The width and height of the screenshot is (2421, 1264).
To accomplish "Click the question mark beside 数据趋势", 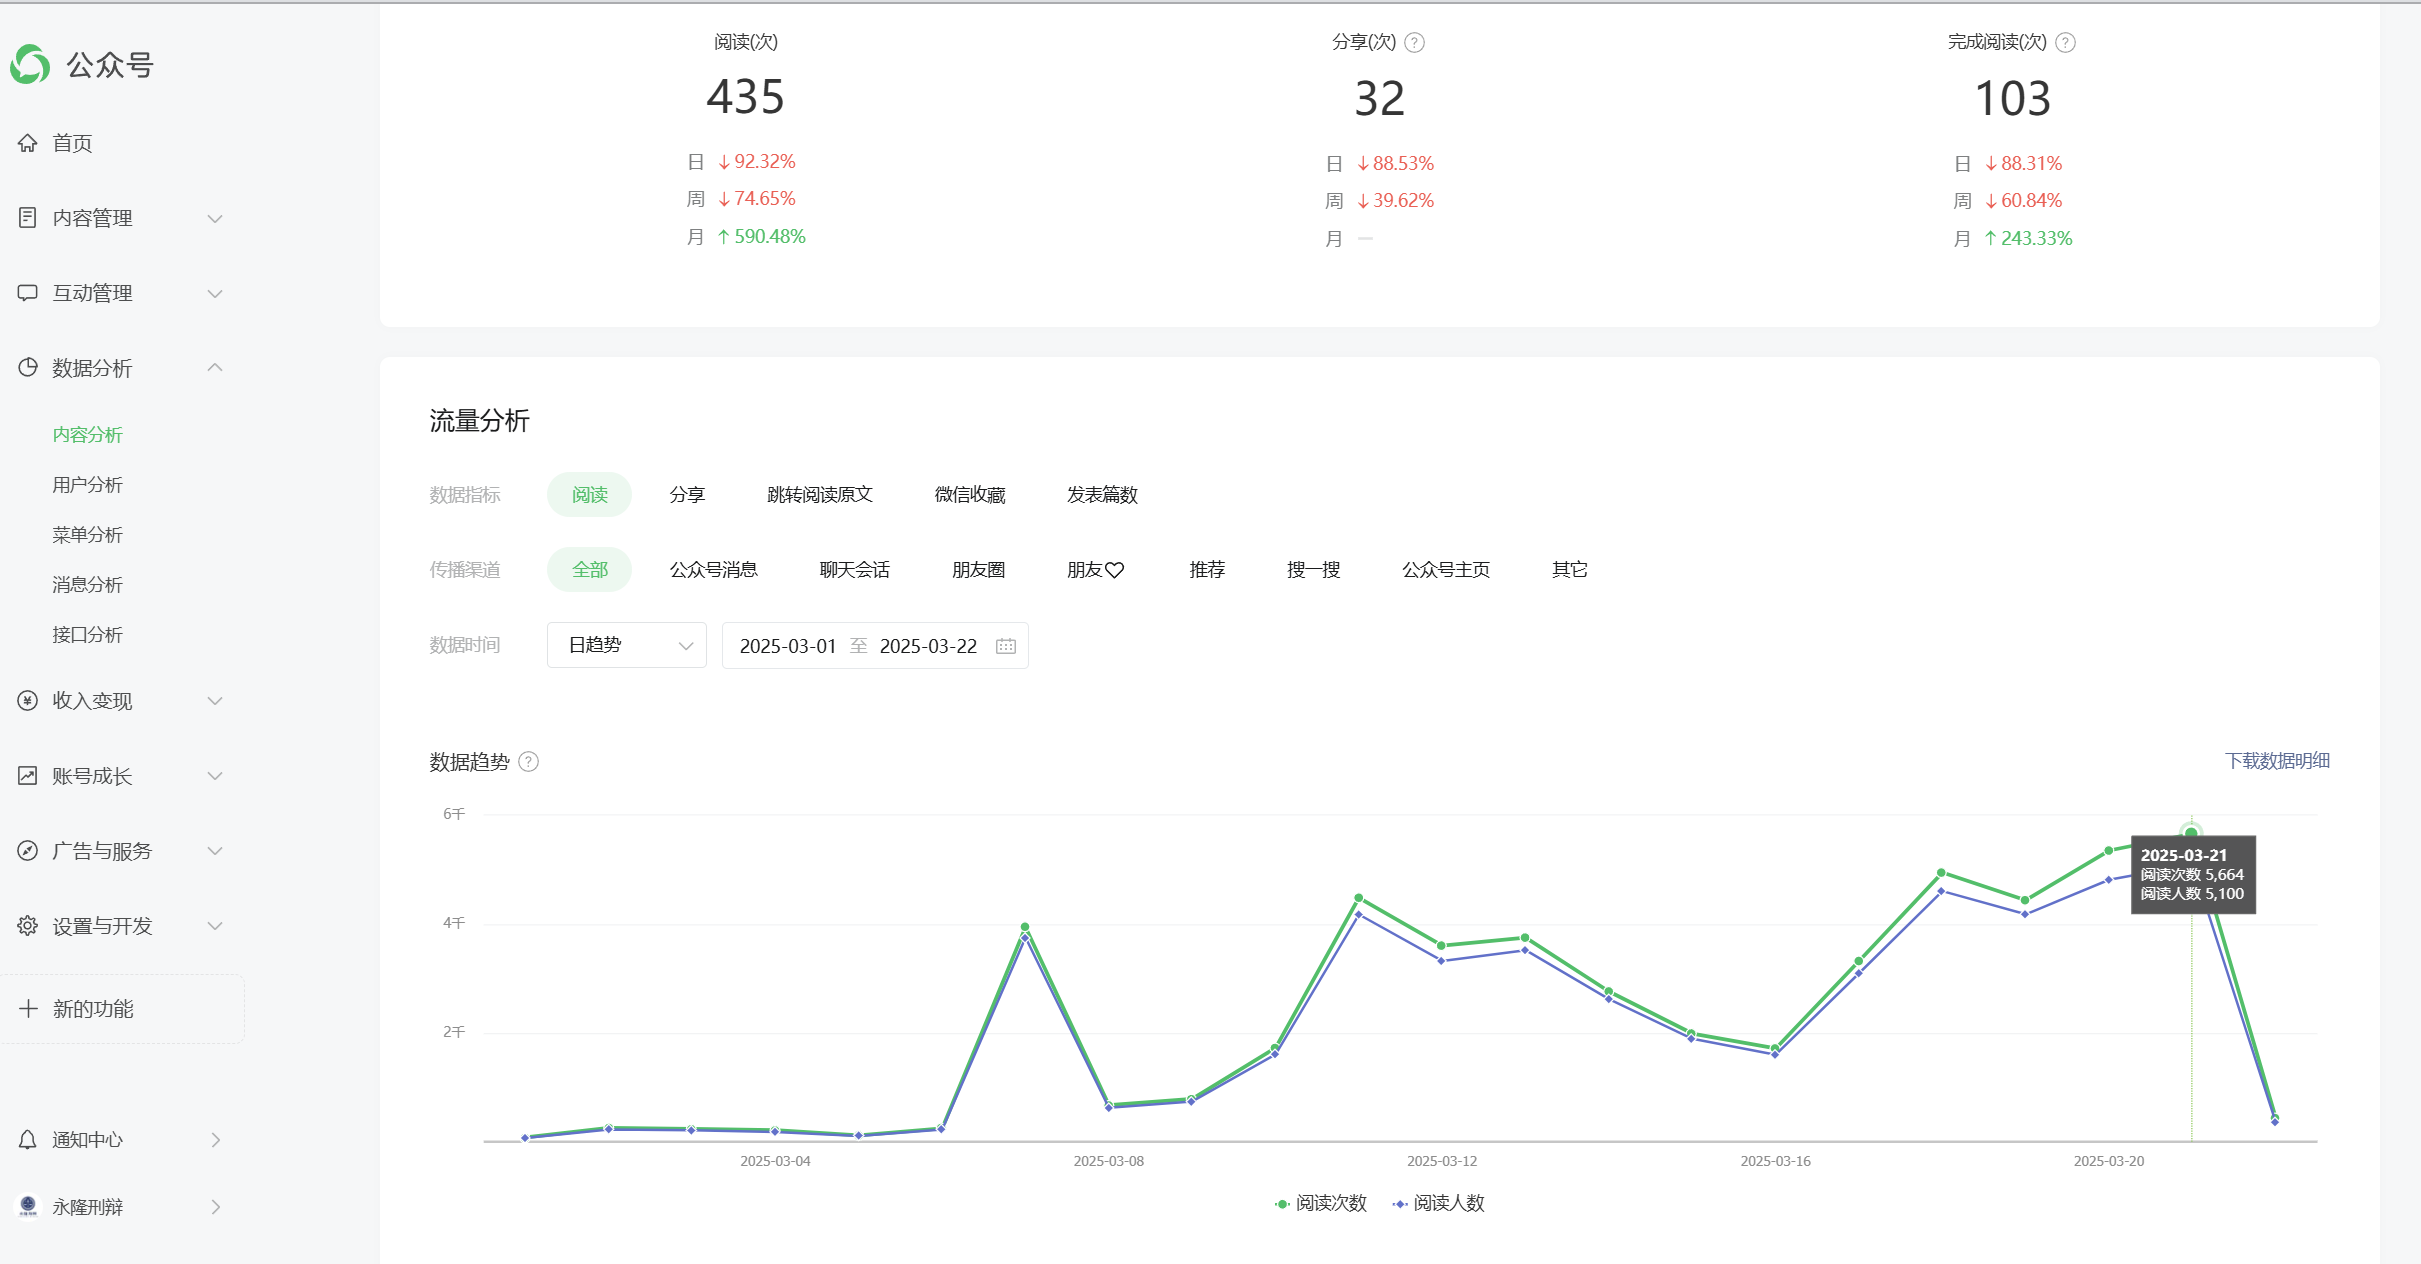I will tap(529, 762).
